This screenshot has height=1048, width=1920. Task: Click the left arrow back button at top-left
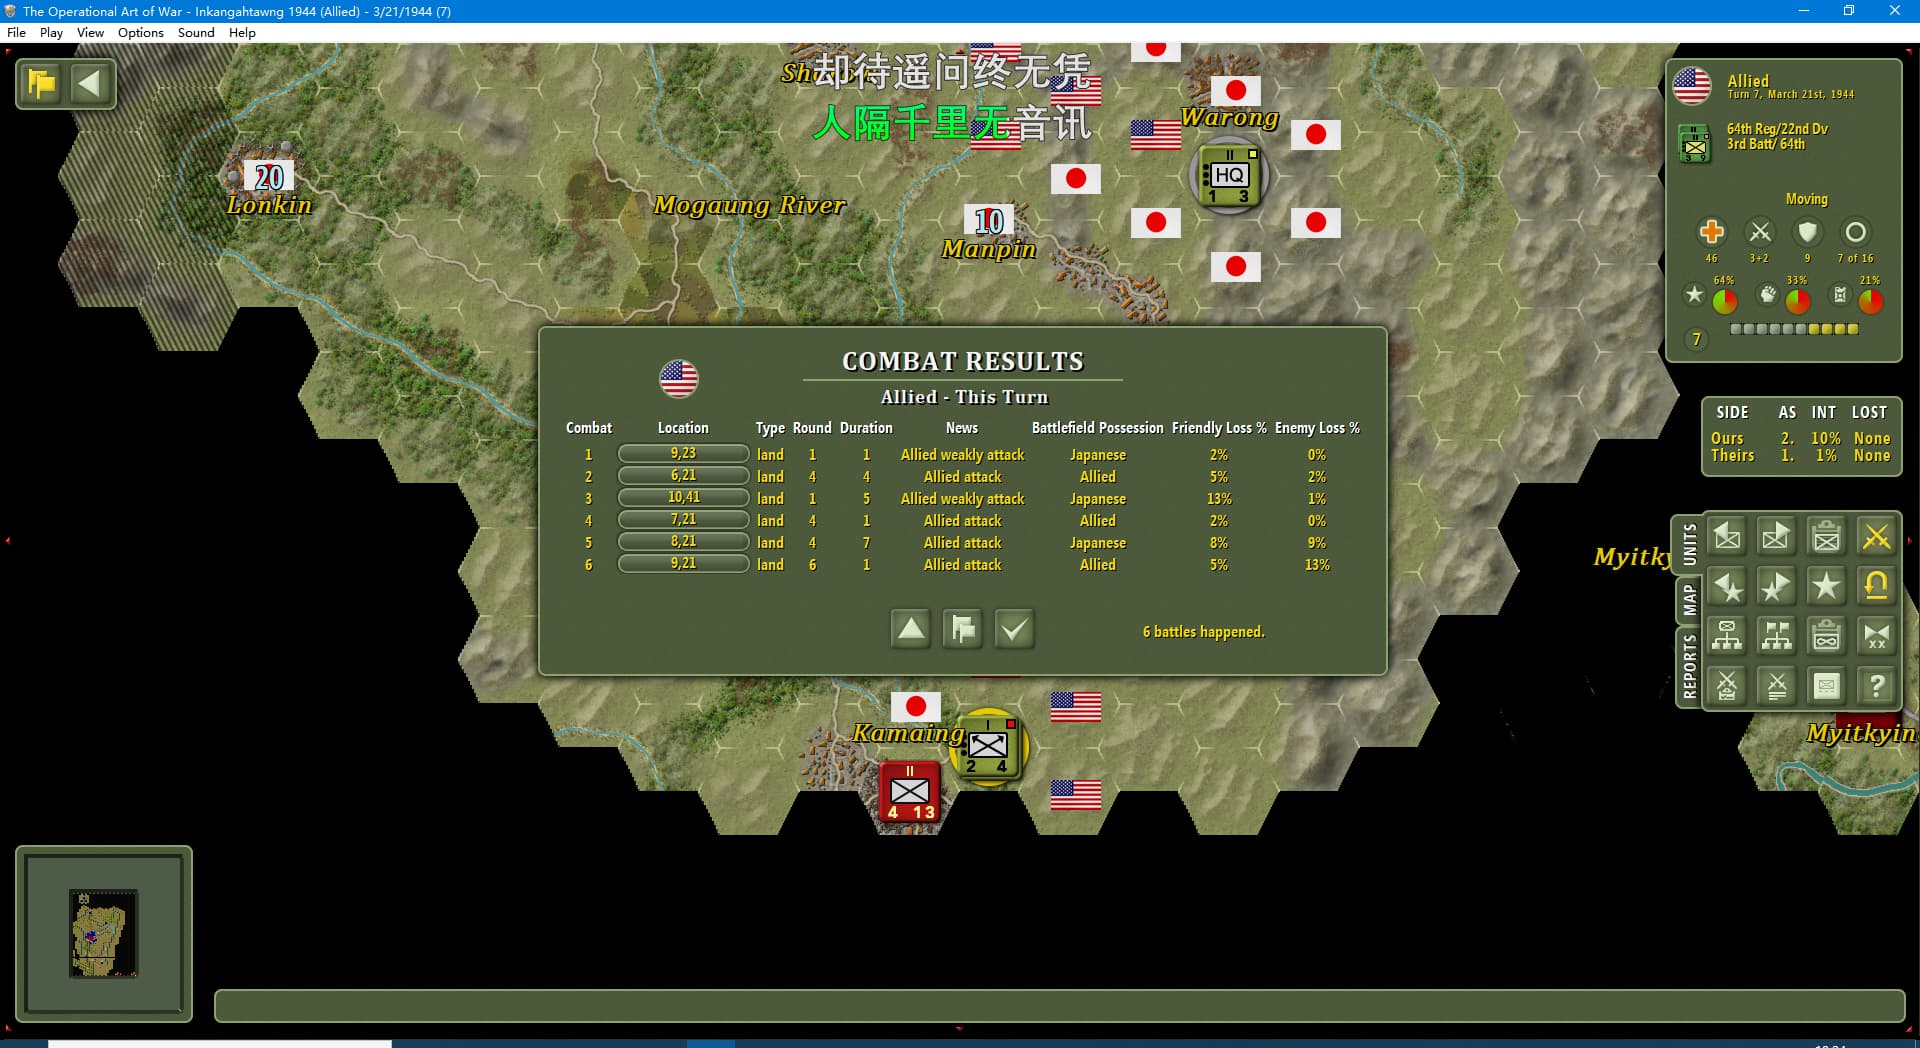pos(90,83)
